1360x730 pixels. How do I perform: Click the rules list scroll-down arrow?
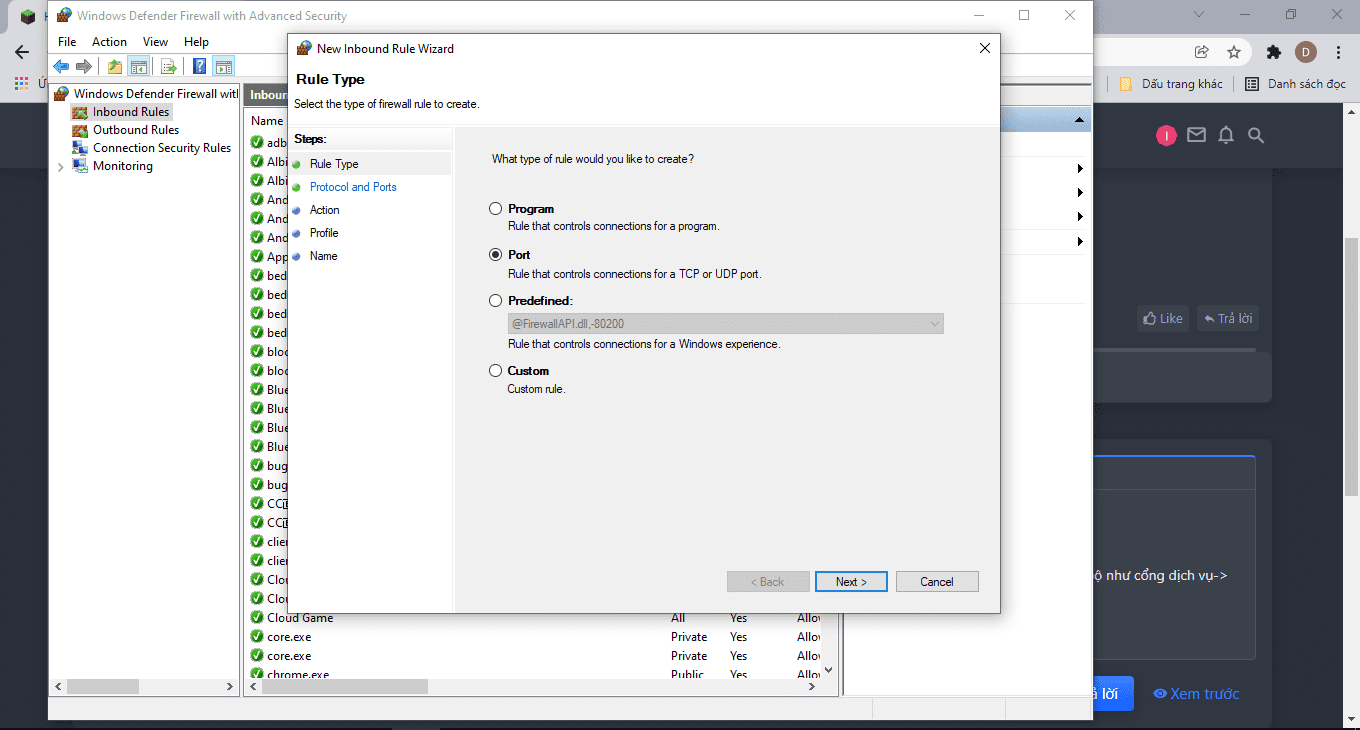(x=828, y=669)
